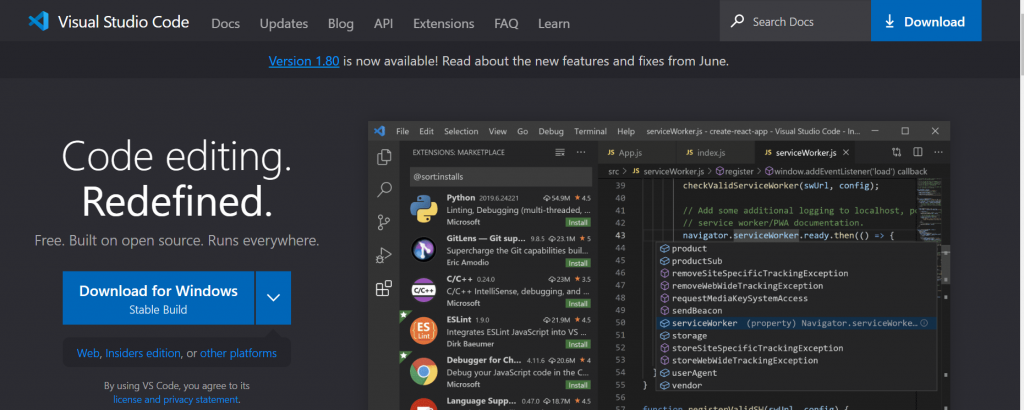Screen dimensions: 1024x410
Task: Open the Debug menu
Action: 551,131
